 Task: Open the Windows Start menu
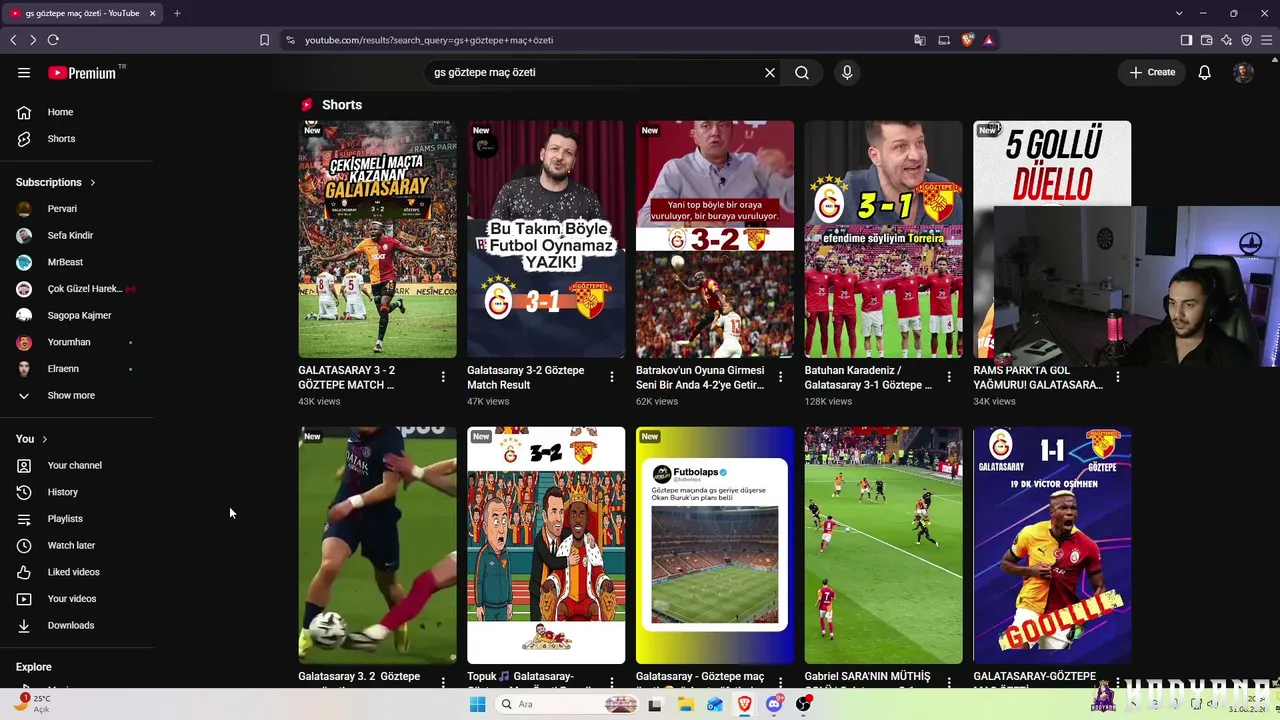[478, 704]
